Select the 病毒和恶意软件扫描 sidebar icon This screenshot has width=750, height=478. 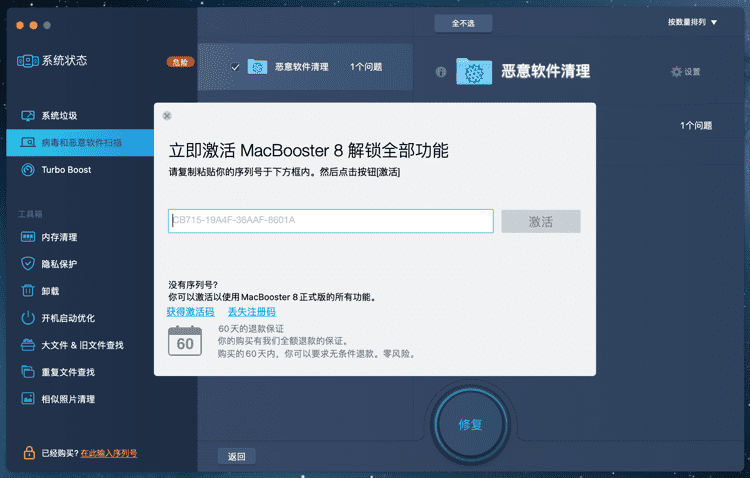pyautogui.click(x=28, y=143)
